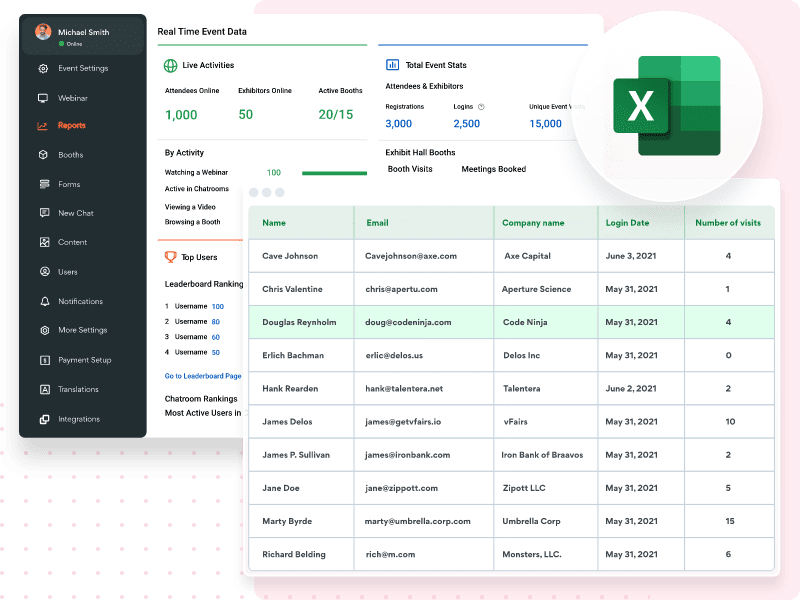This screenshot has height=600, width=800.
Task: Click Monsters, LLC. company cell
Action: pos(546,555)
